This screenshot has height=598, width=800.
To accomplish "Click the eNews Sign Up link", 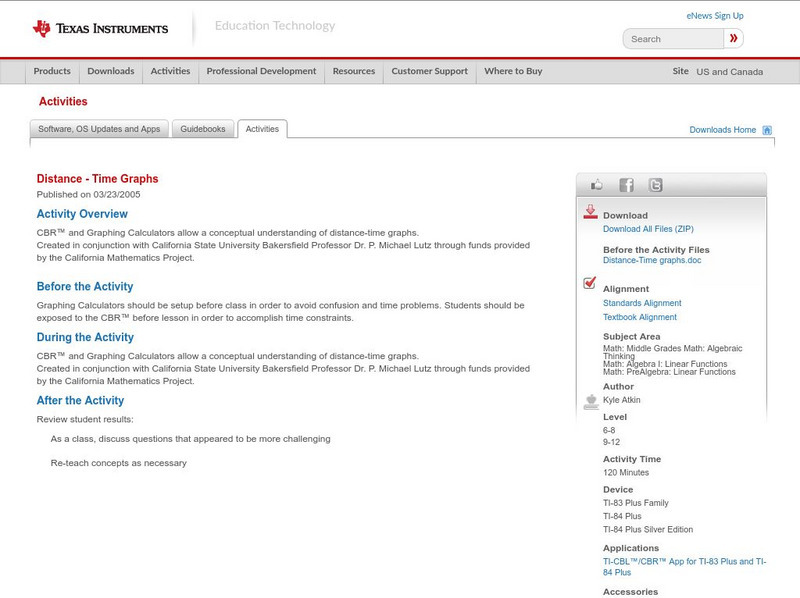I will tap(715, 16).
